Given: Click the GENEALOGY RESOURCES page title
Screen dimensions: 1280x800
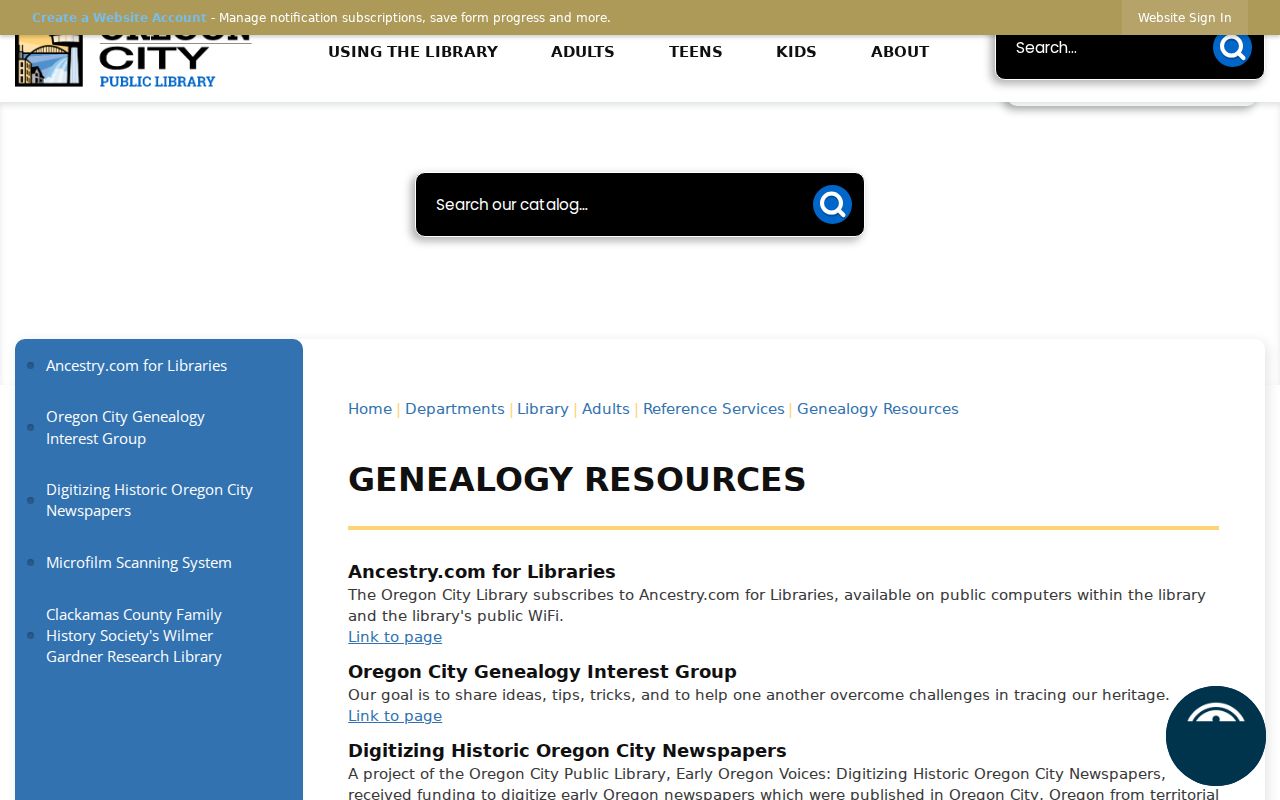Looking at the screenshot, I should click(577, 479).
